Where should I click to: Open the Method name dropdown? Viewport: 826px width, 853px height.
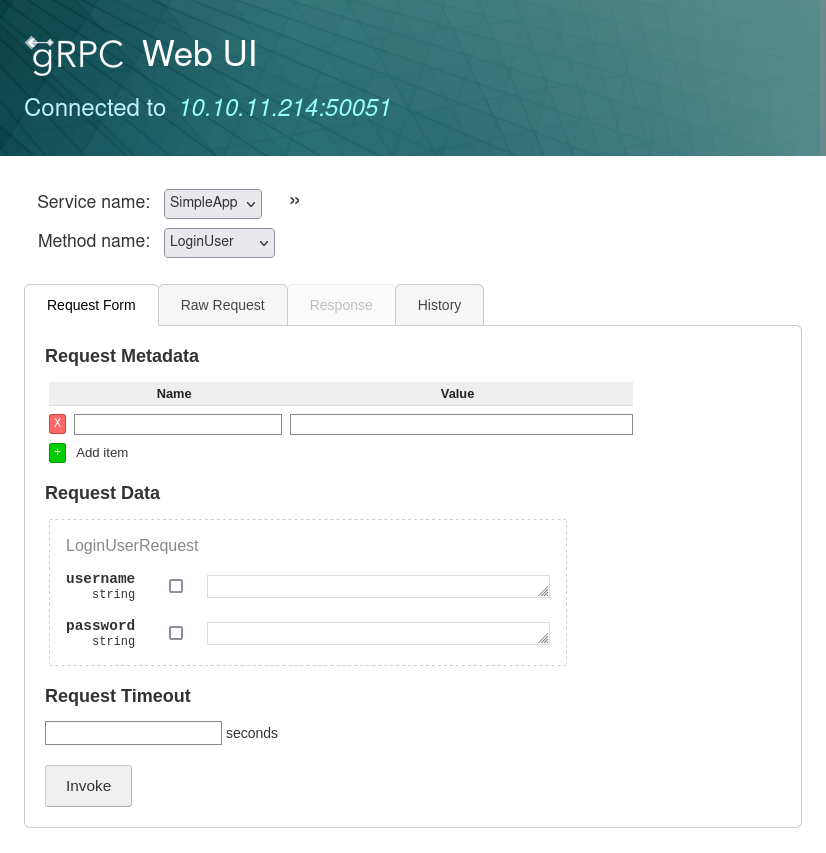[219, 242]
